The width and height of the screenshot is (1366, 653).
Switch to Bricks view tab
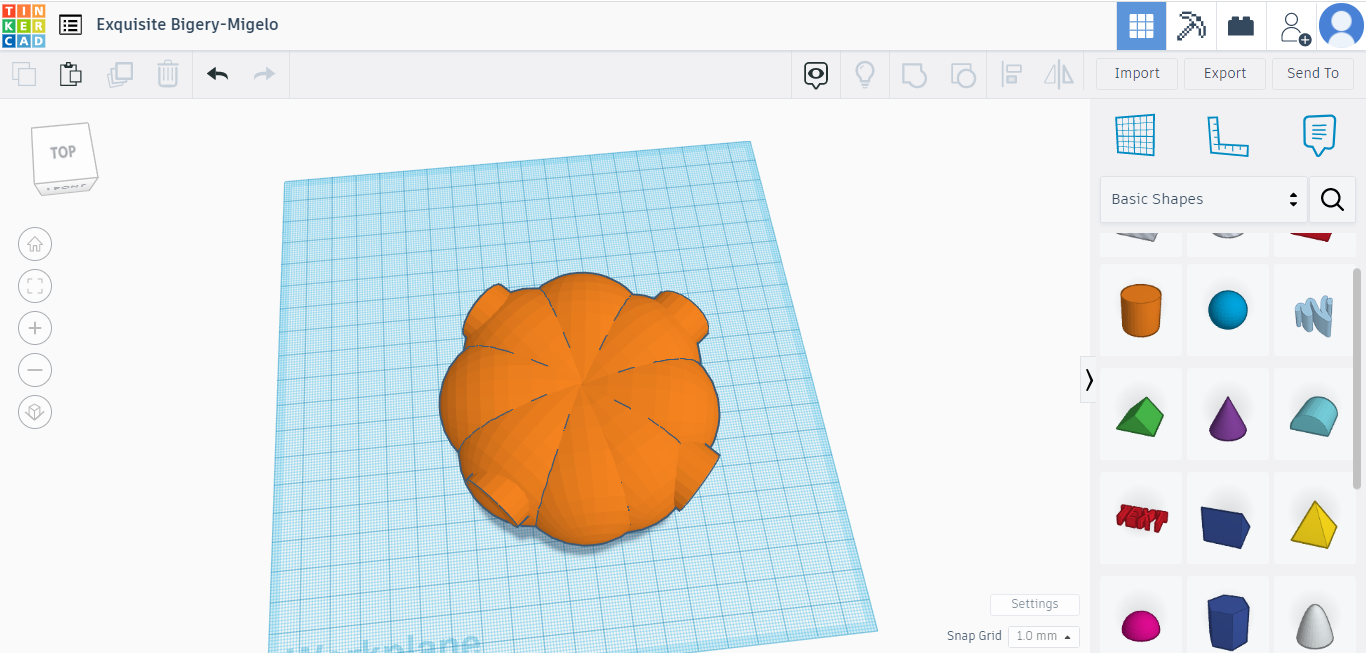[x=1241, y=26]
